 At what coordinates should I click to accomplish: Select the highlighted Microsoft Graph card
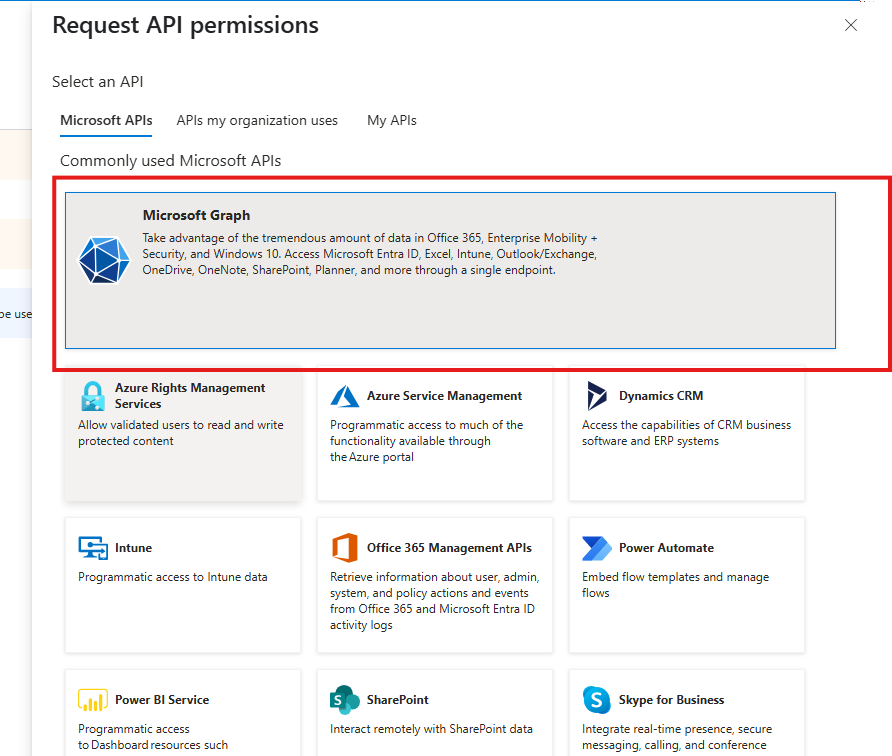pyautogui.click(x=450, y=270)
